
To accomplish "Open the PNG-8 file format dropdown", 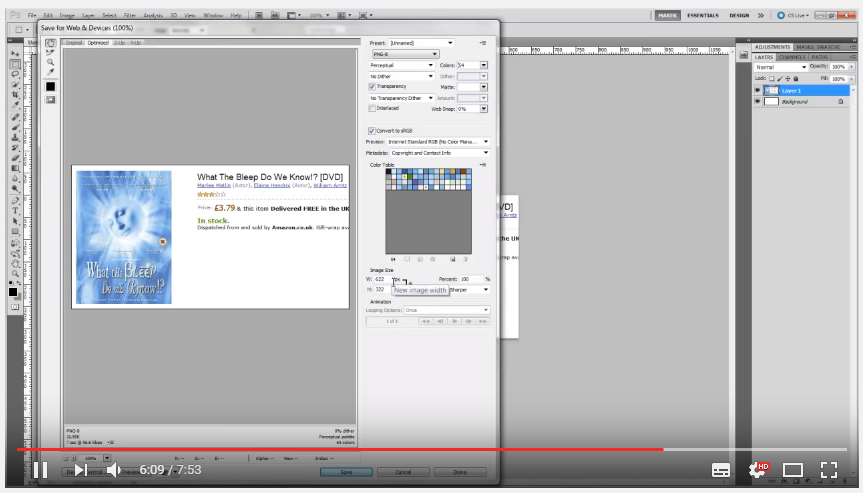I will point(404,54).
